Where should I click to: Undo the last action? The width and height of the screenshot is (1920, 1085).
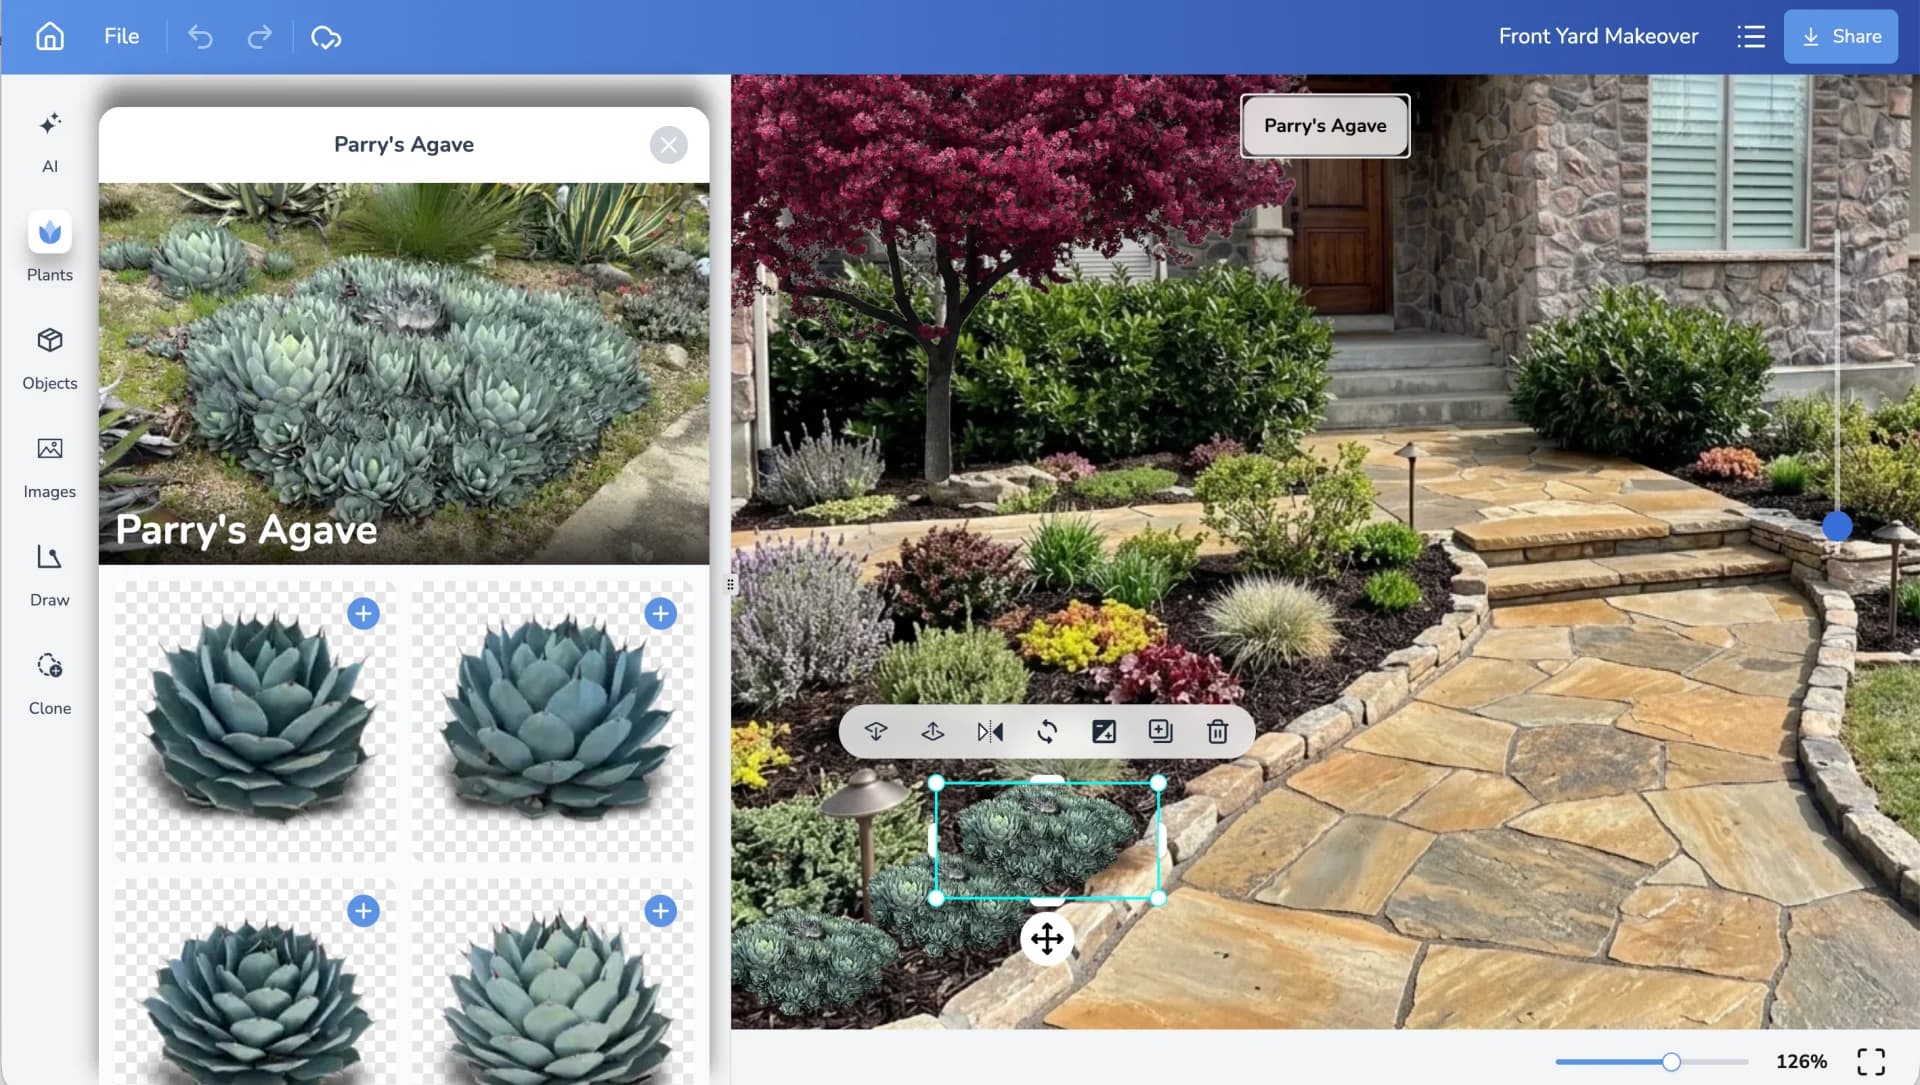click(x=200, y=37)
